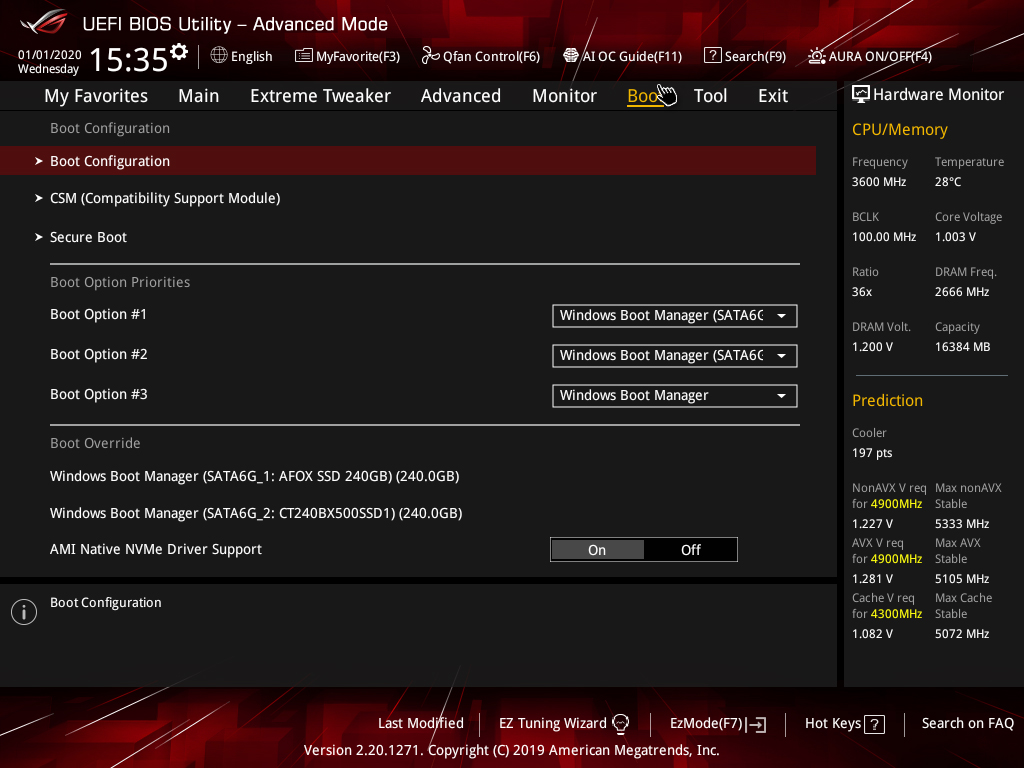This screenshot has width=1024, height=768.
Task: Show Hot Keys help
Action: [x=833, y=723]
